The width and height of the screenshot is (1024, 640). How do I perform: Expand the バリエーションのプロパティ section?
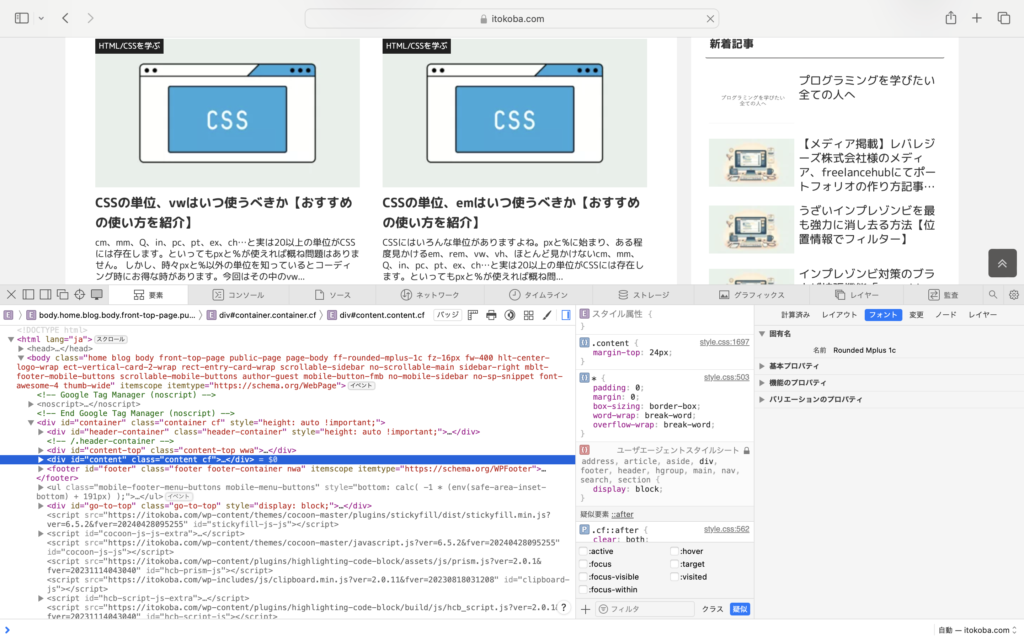pyautogui.click(x=762, y=400)
